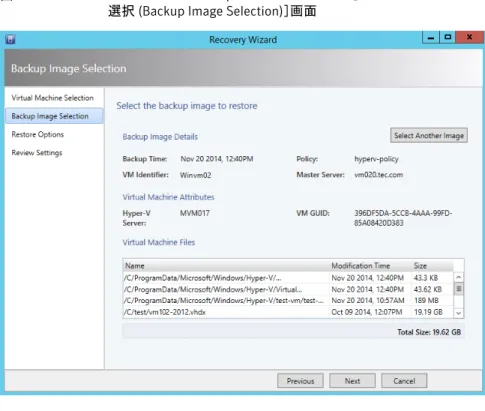
Task: Click Virtual Machine Attributes heading
Action: tap(168, 197)
